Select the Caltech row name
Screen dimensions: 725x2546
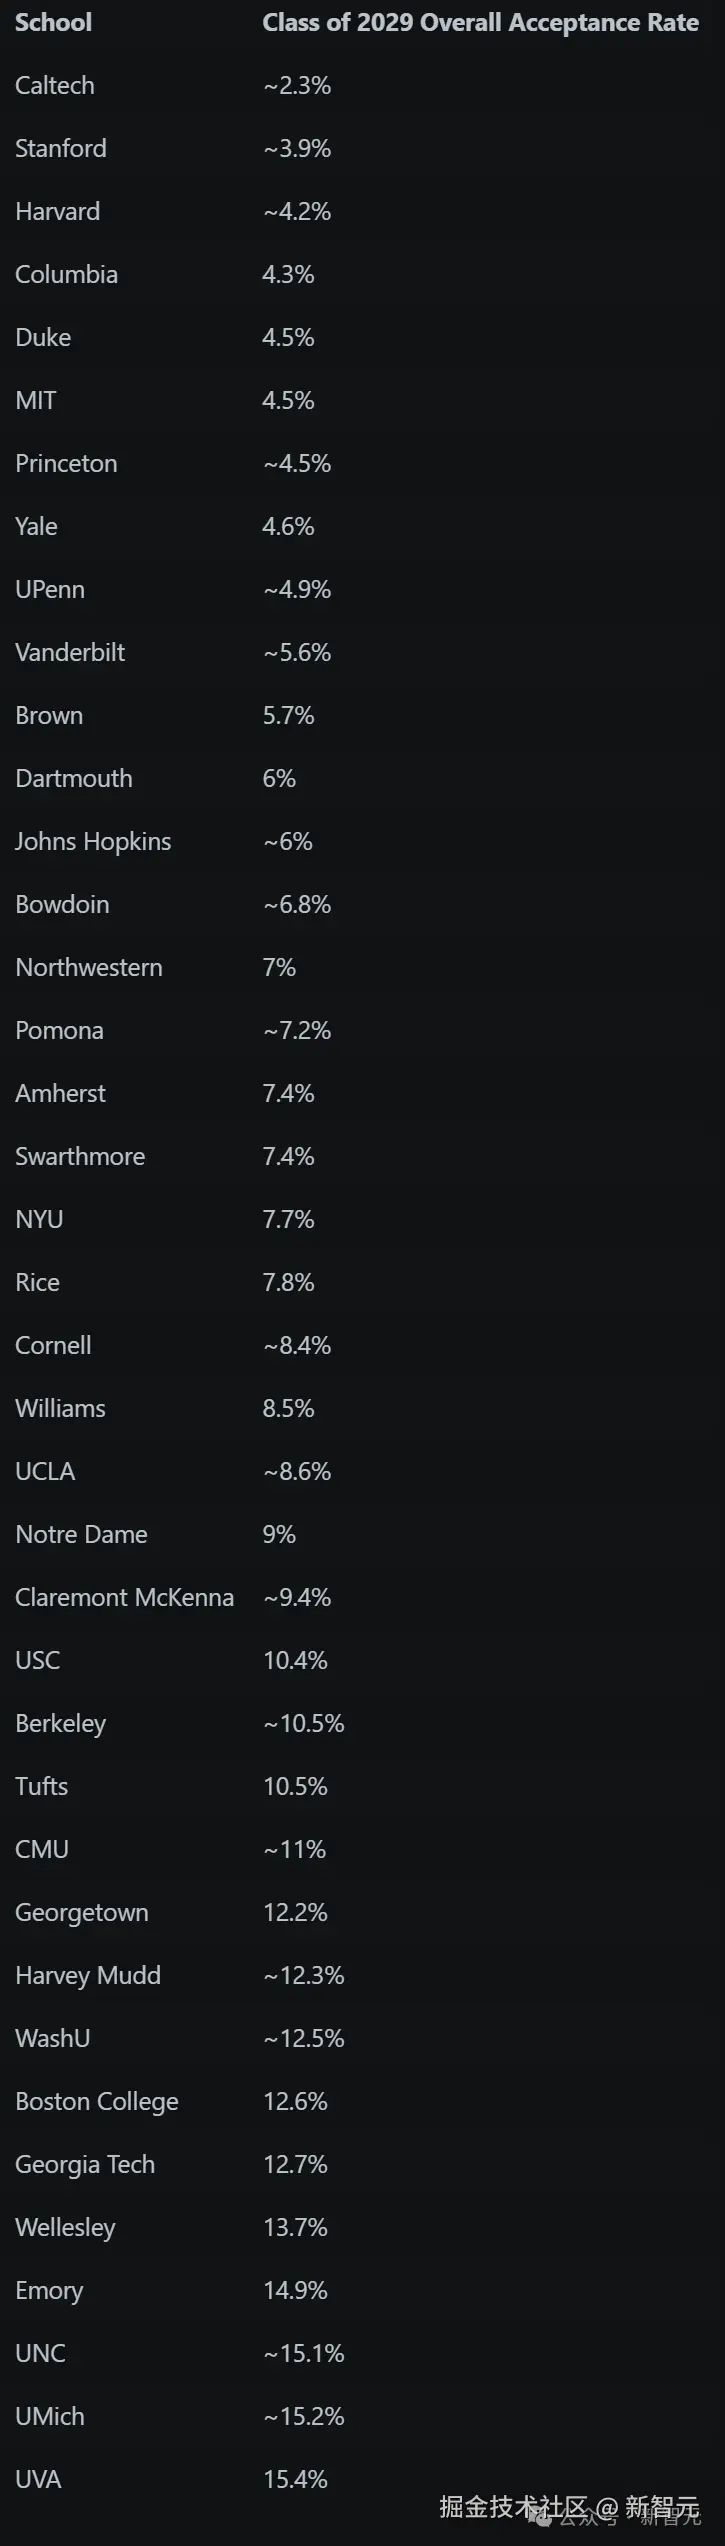[55, 85]
